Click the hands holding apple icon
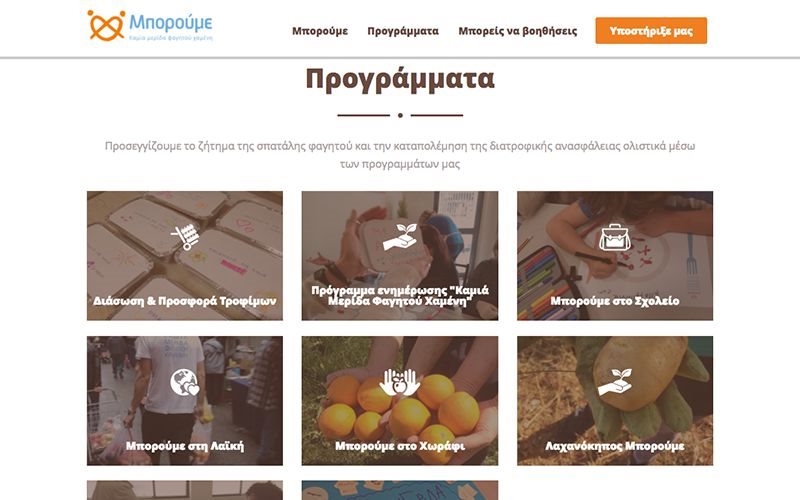The image size is (800, 500). 400,382
